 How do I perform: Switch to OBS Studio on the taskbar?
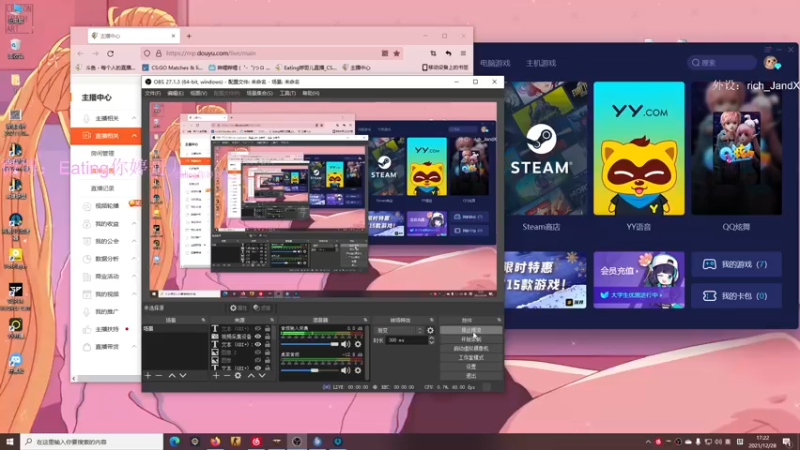coord(297,441)
